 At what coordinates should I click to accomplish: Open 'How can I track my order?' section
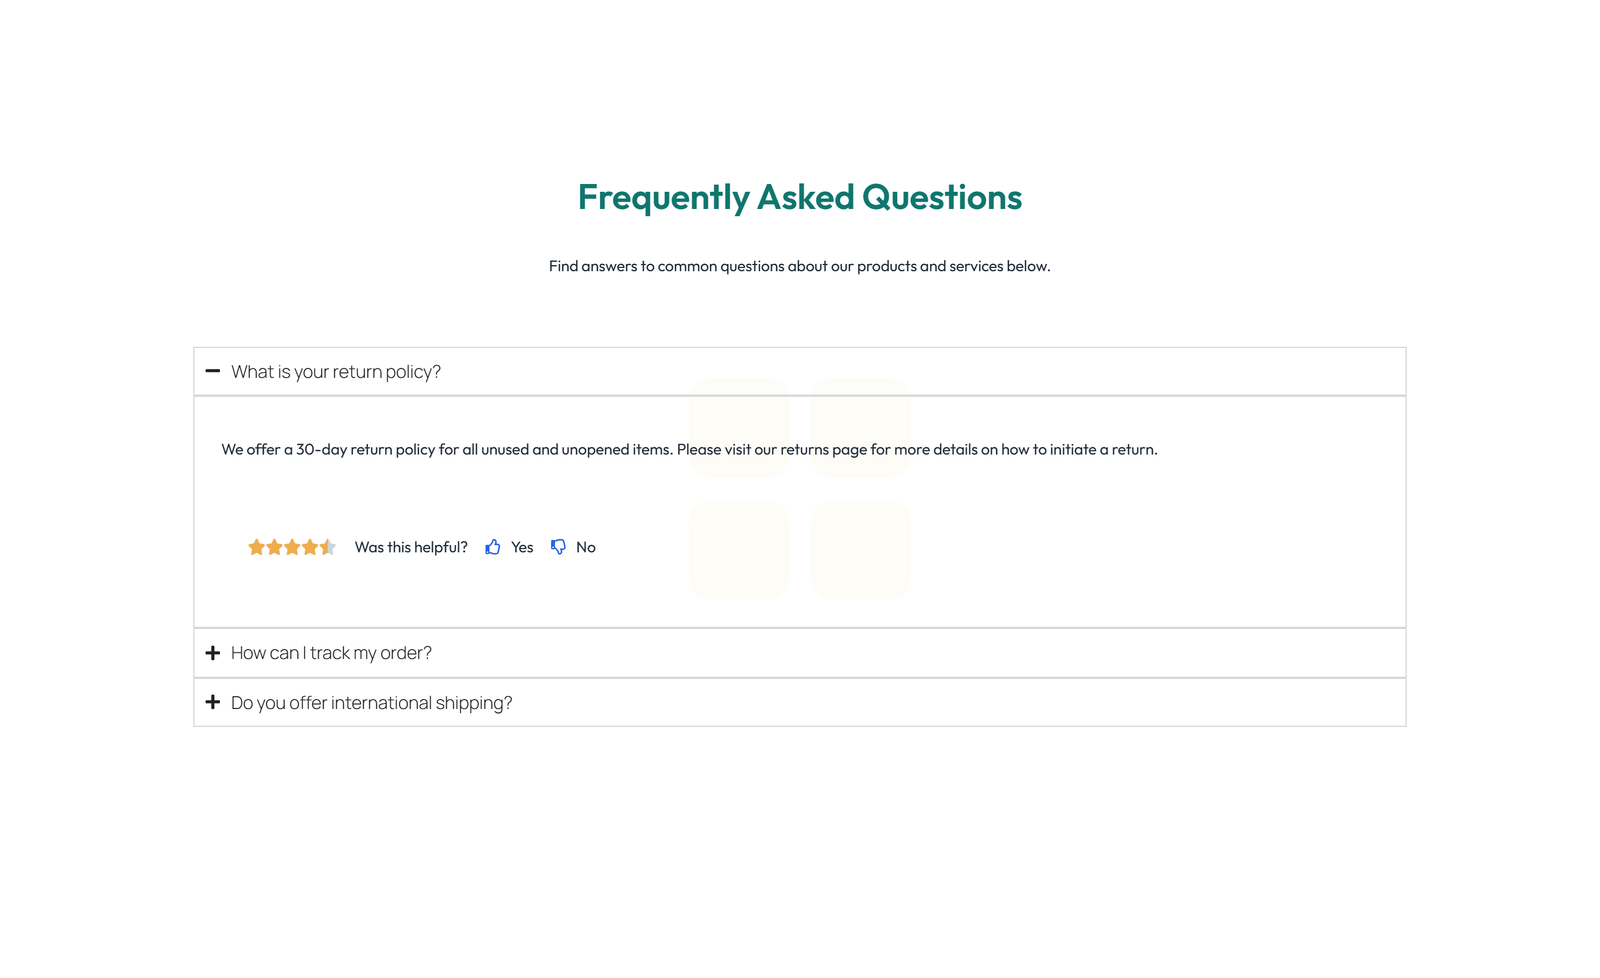(331, 652)
